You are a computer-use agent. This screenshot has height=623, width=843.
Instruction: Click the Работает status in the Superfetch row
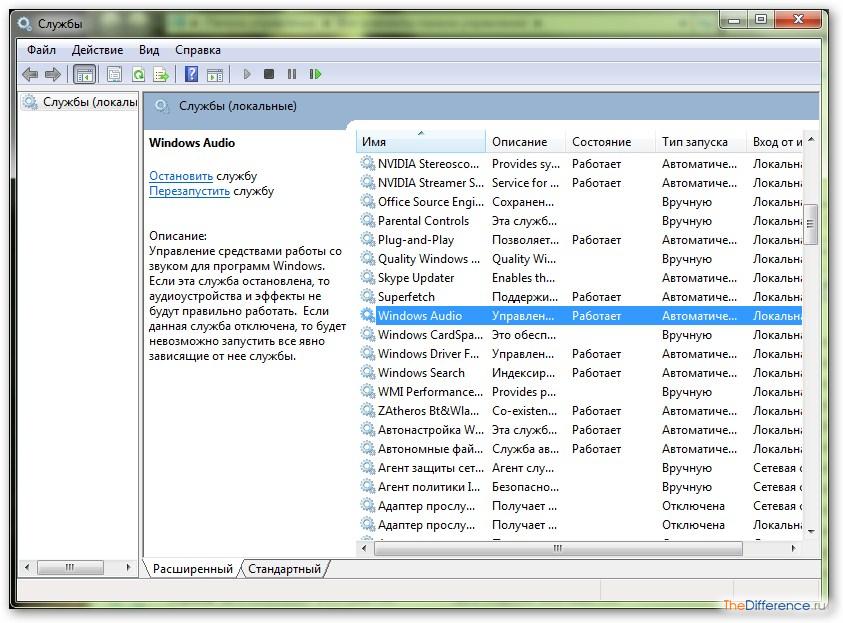596,296
